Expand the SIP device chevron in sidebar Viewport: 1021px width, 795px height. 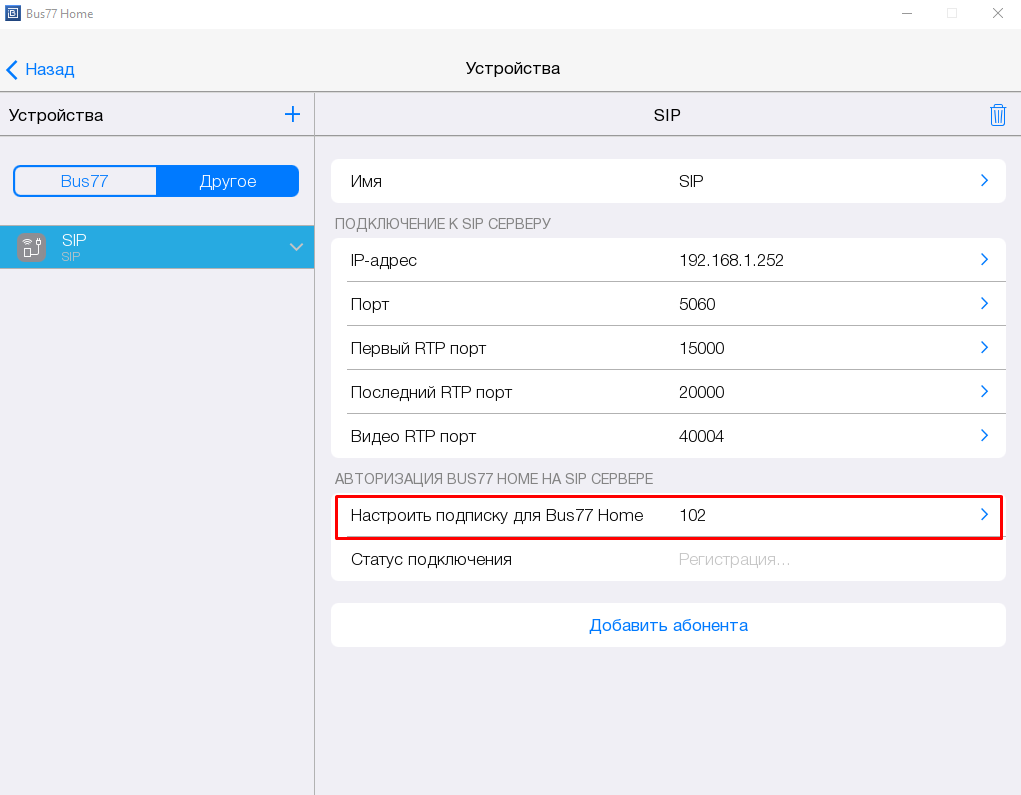tap(296, 247)
